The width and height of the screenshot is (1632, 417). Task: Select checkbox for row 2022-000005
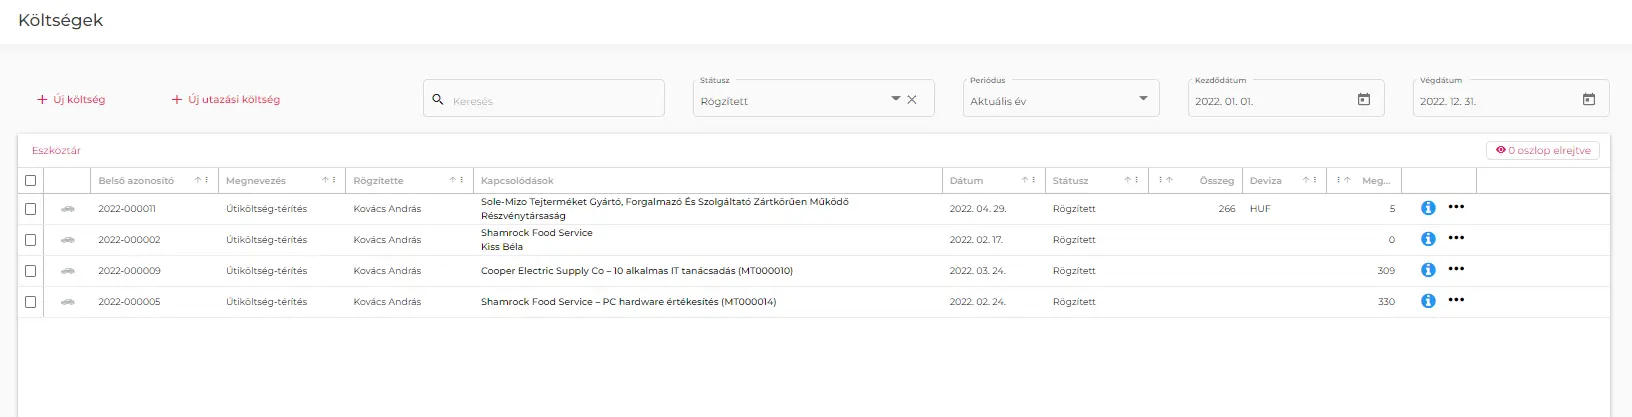[x=31, y=302]
